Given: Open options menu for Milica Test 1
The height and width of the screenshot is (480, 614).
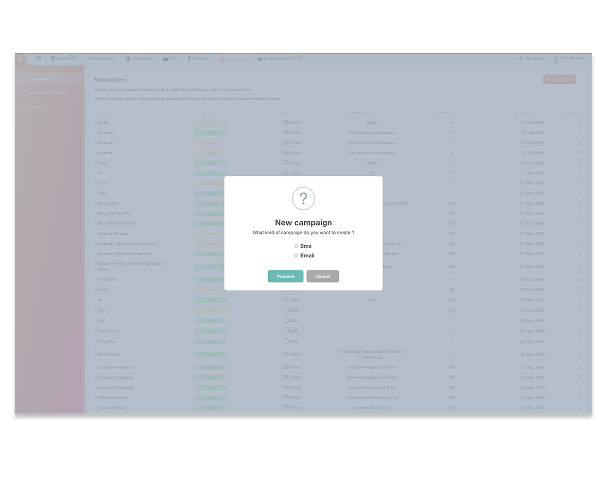Looking at the screenshot, I should [579, 203].
